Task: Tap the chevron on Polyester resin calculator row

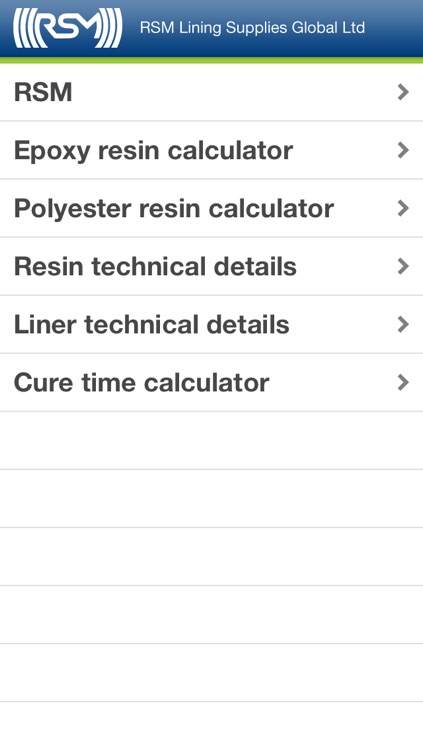Action: 403,209
